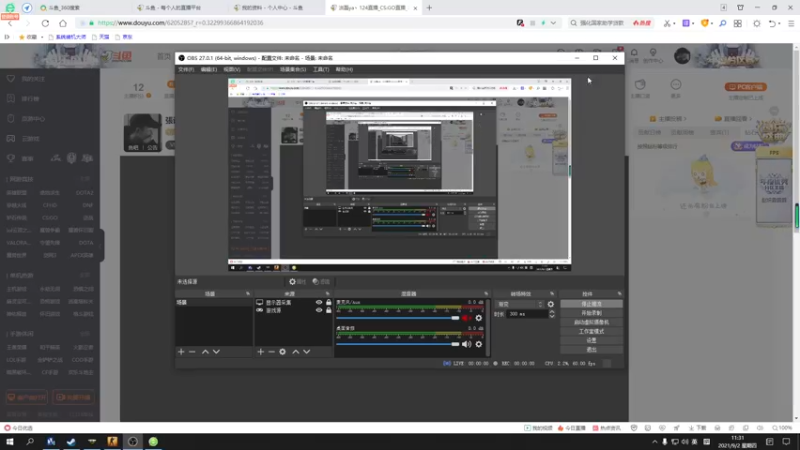The image size is (800, 450).
Task: Click the studio mode button in Controls
Action: (x=591, y=332)
